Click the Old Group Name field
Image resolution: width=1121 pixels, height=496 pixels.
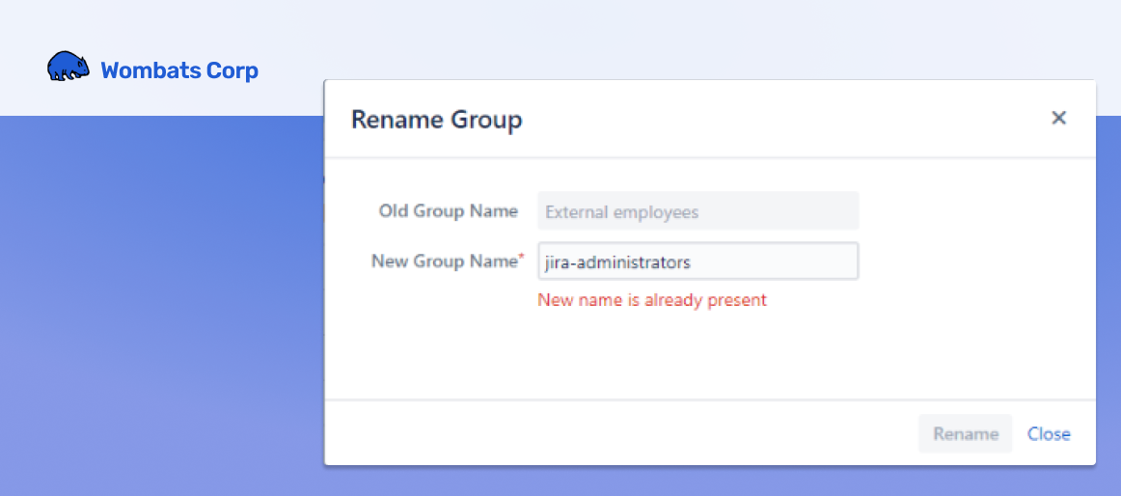point(698,212)
